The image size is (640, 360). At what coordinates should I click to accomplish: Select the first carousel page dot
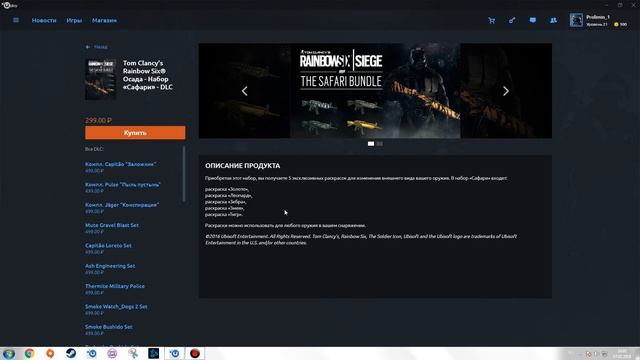pos(371,144)
